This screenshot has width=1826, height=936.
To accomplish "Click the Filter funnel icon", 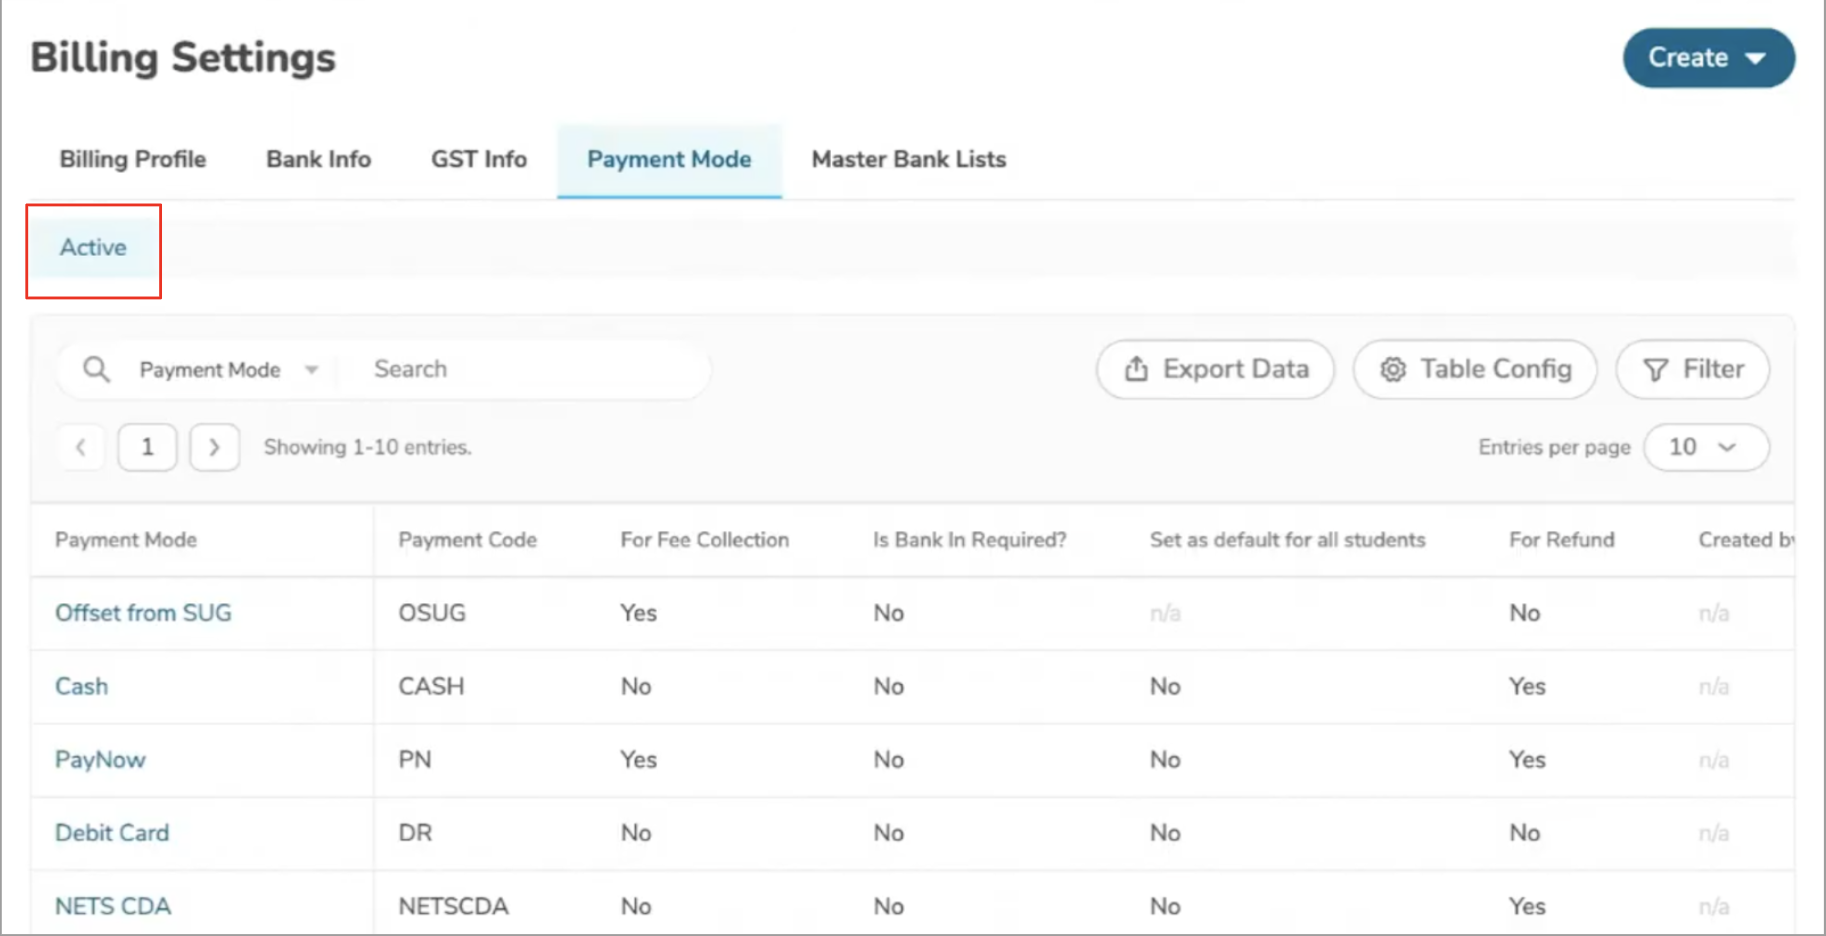I will pyautogui.click(x=1655, y=370).
